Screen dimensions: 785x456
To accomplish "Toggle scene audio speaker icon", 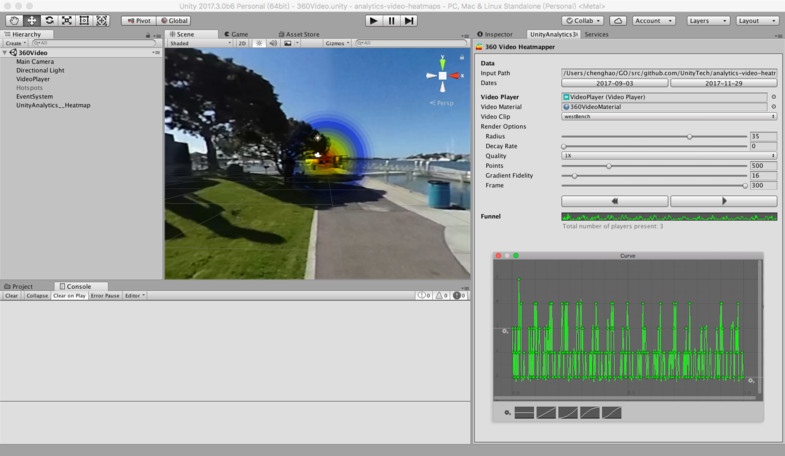I will pyautogui.click(x=273, y=43).
